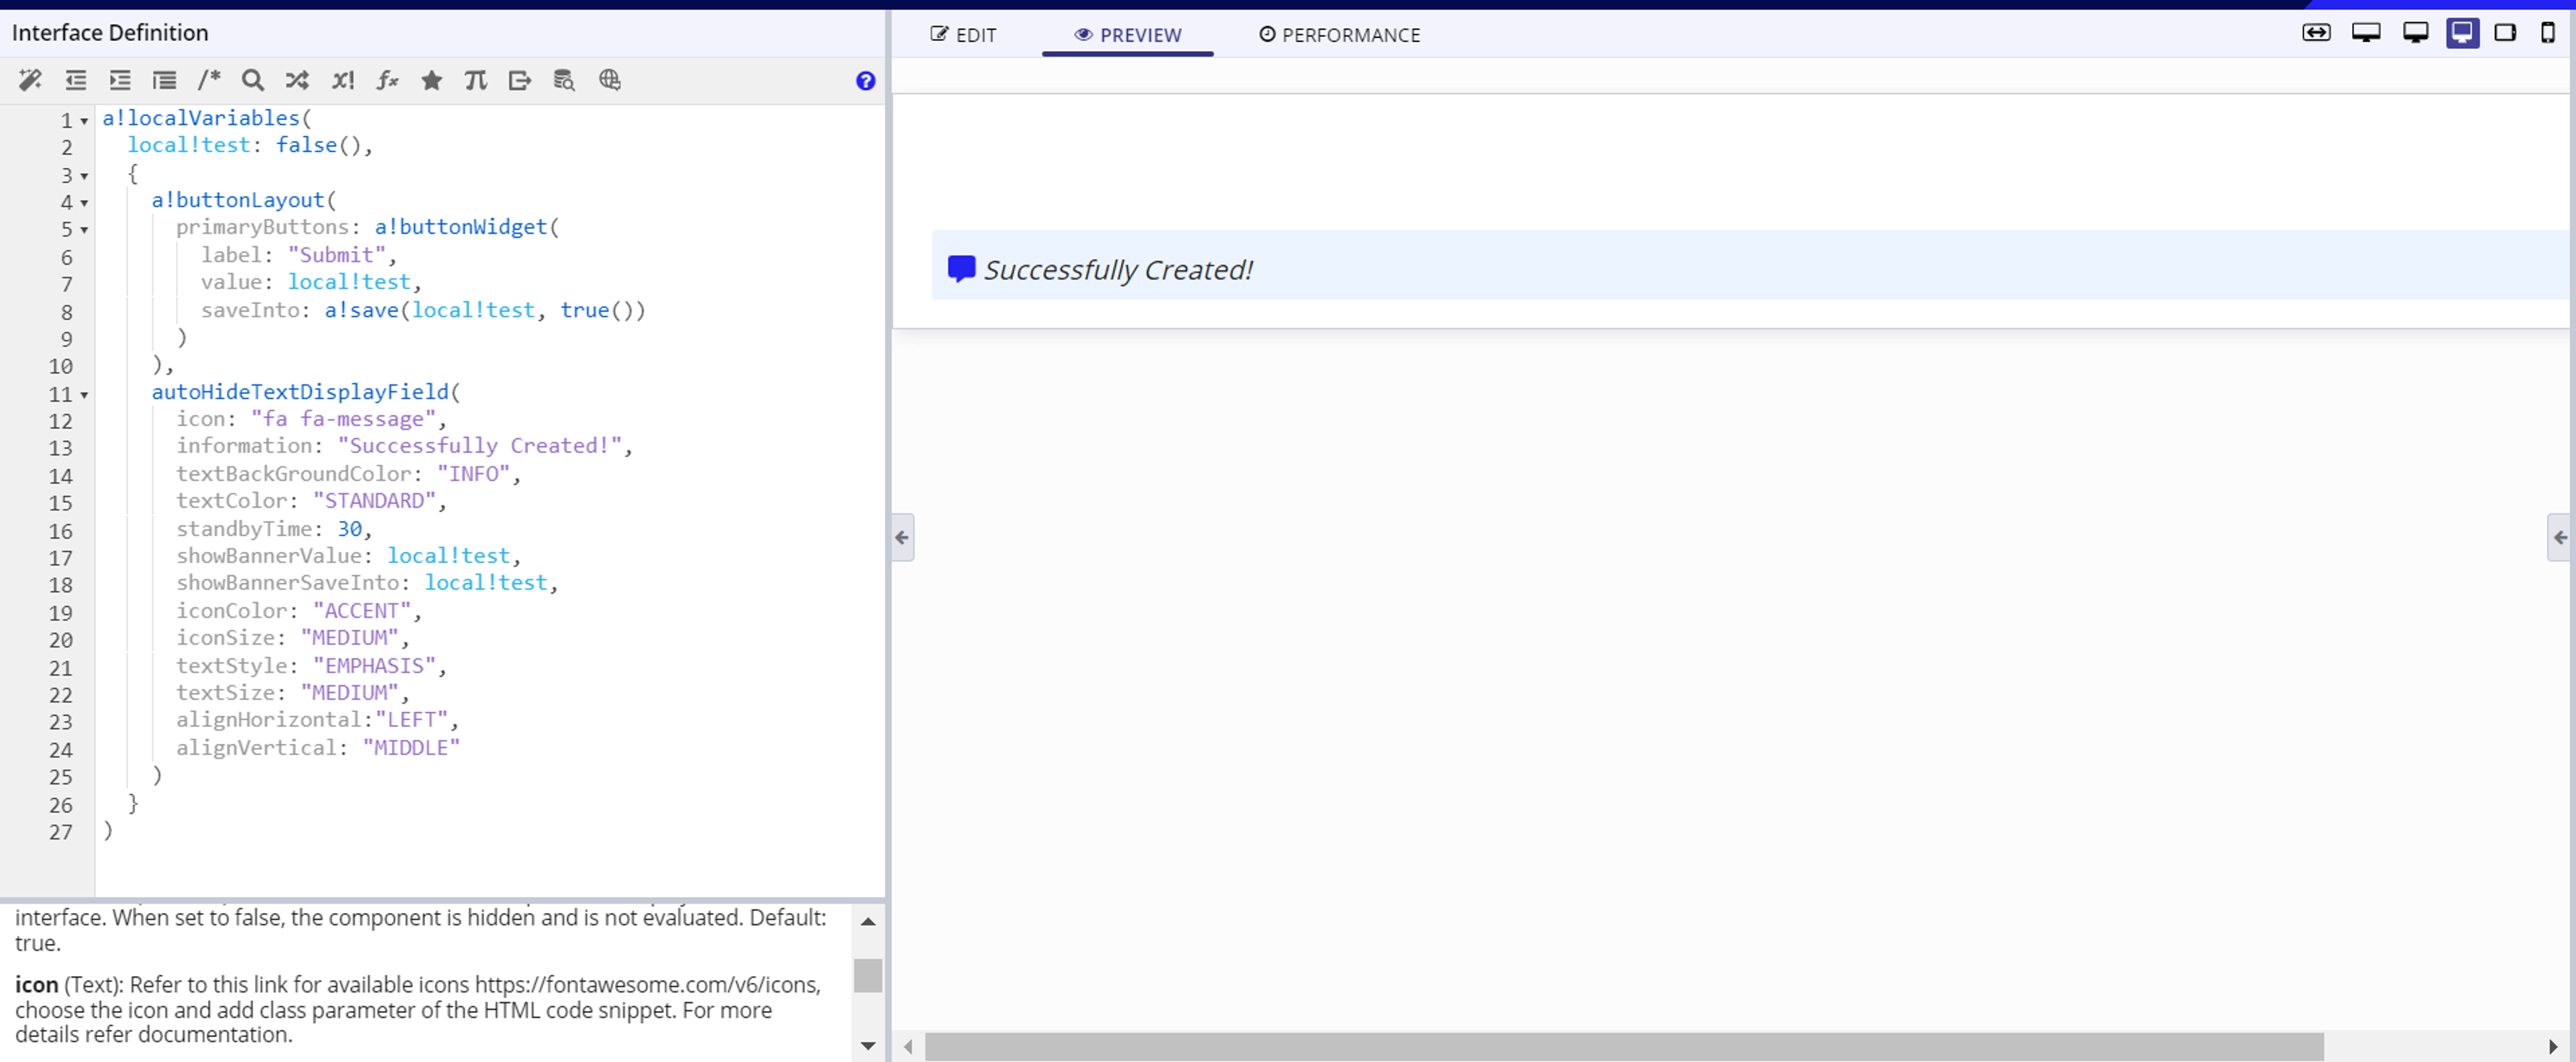Image resolution: width=2576 pixels, height=1062 pixels.
Task: Click the blue message icon in banner
Action: [x=961, y=268]
